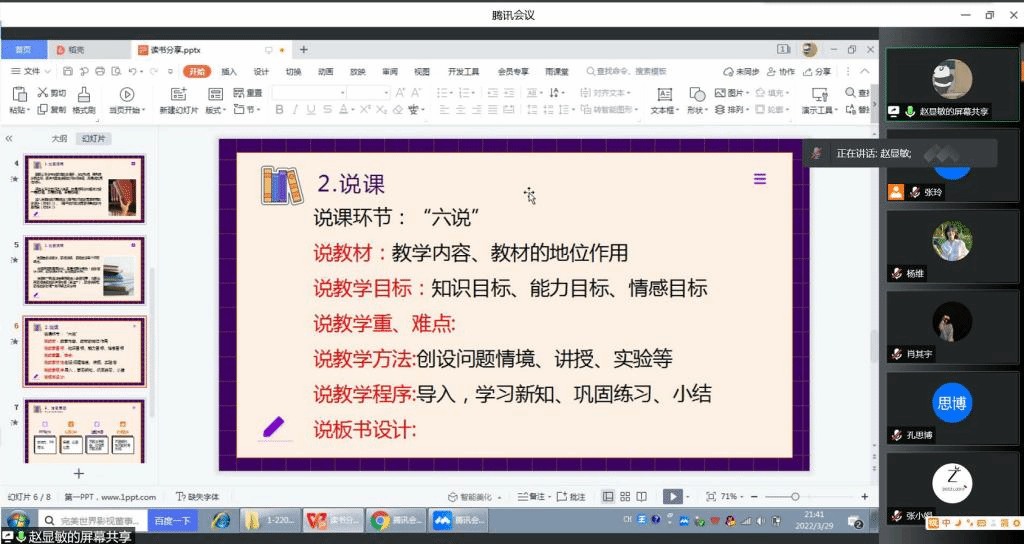Viewport: 1024px width, 544px height.
Task: Click the 分享 share button
Action: pyautogui.click(x=817, y=72)
